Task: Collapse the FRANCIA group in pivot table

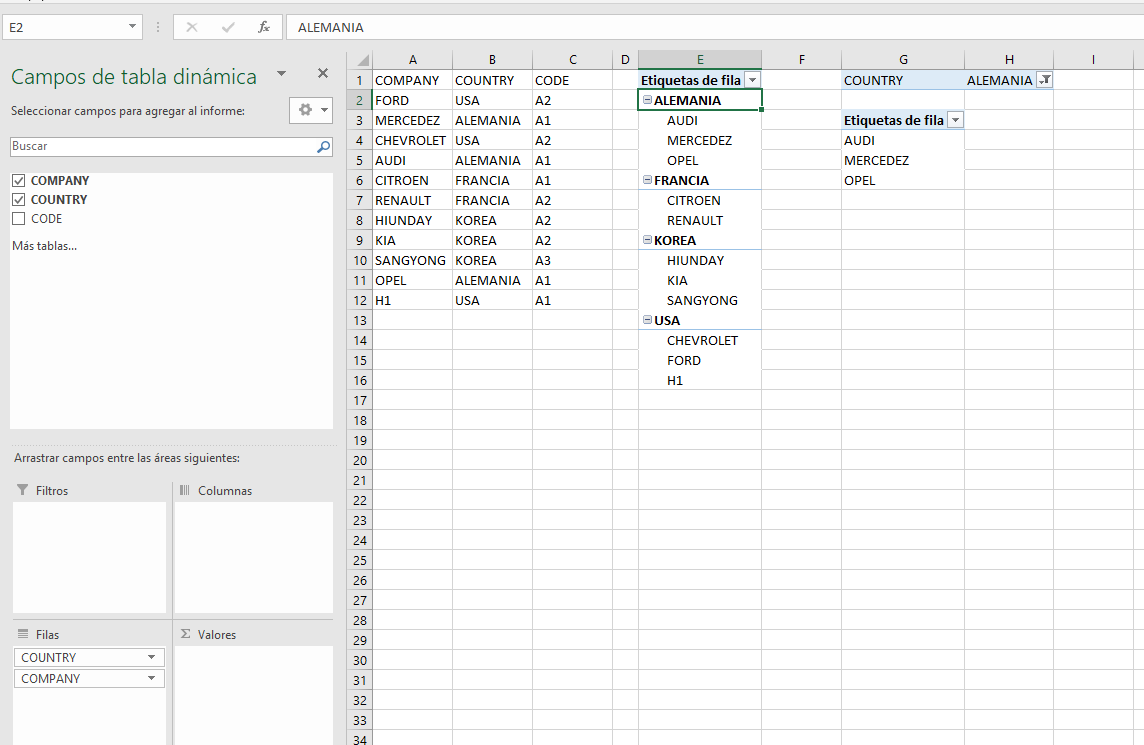Action: pyautogui.click(x=647, y=180)
